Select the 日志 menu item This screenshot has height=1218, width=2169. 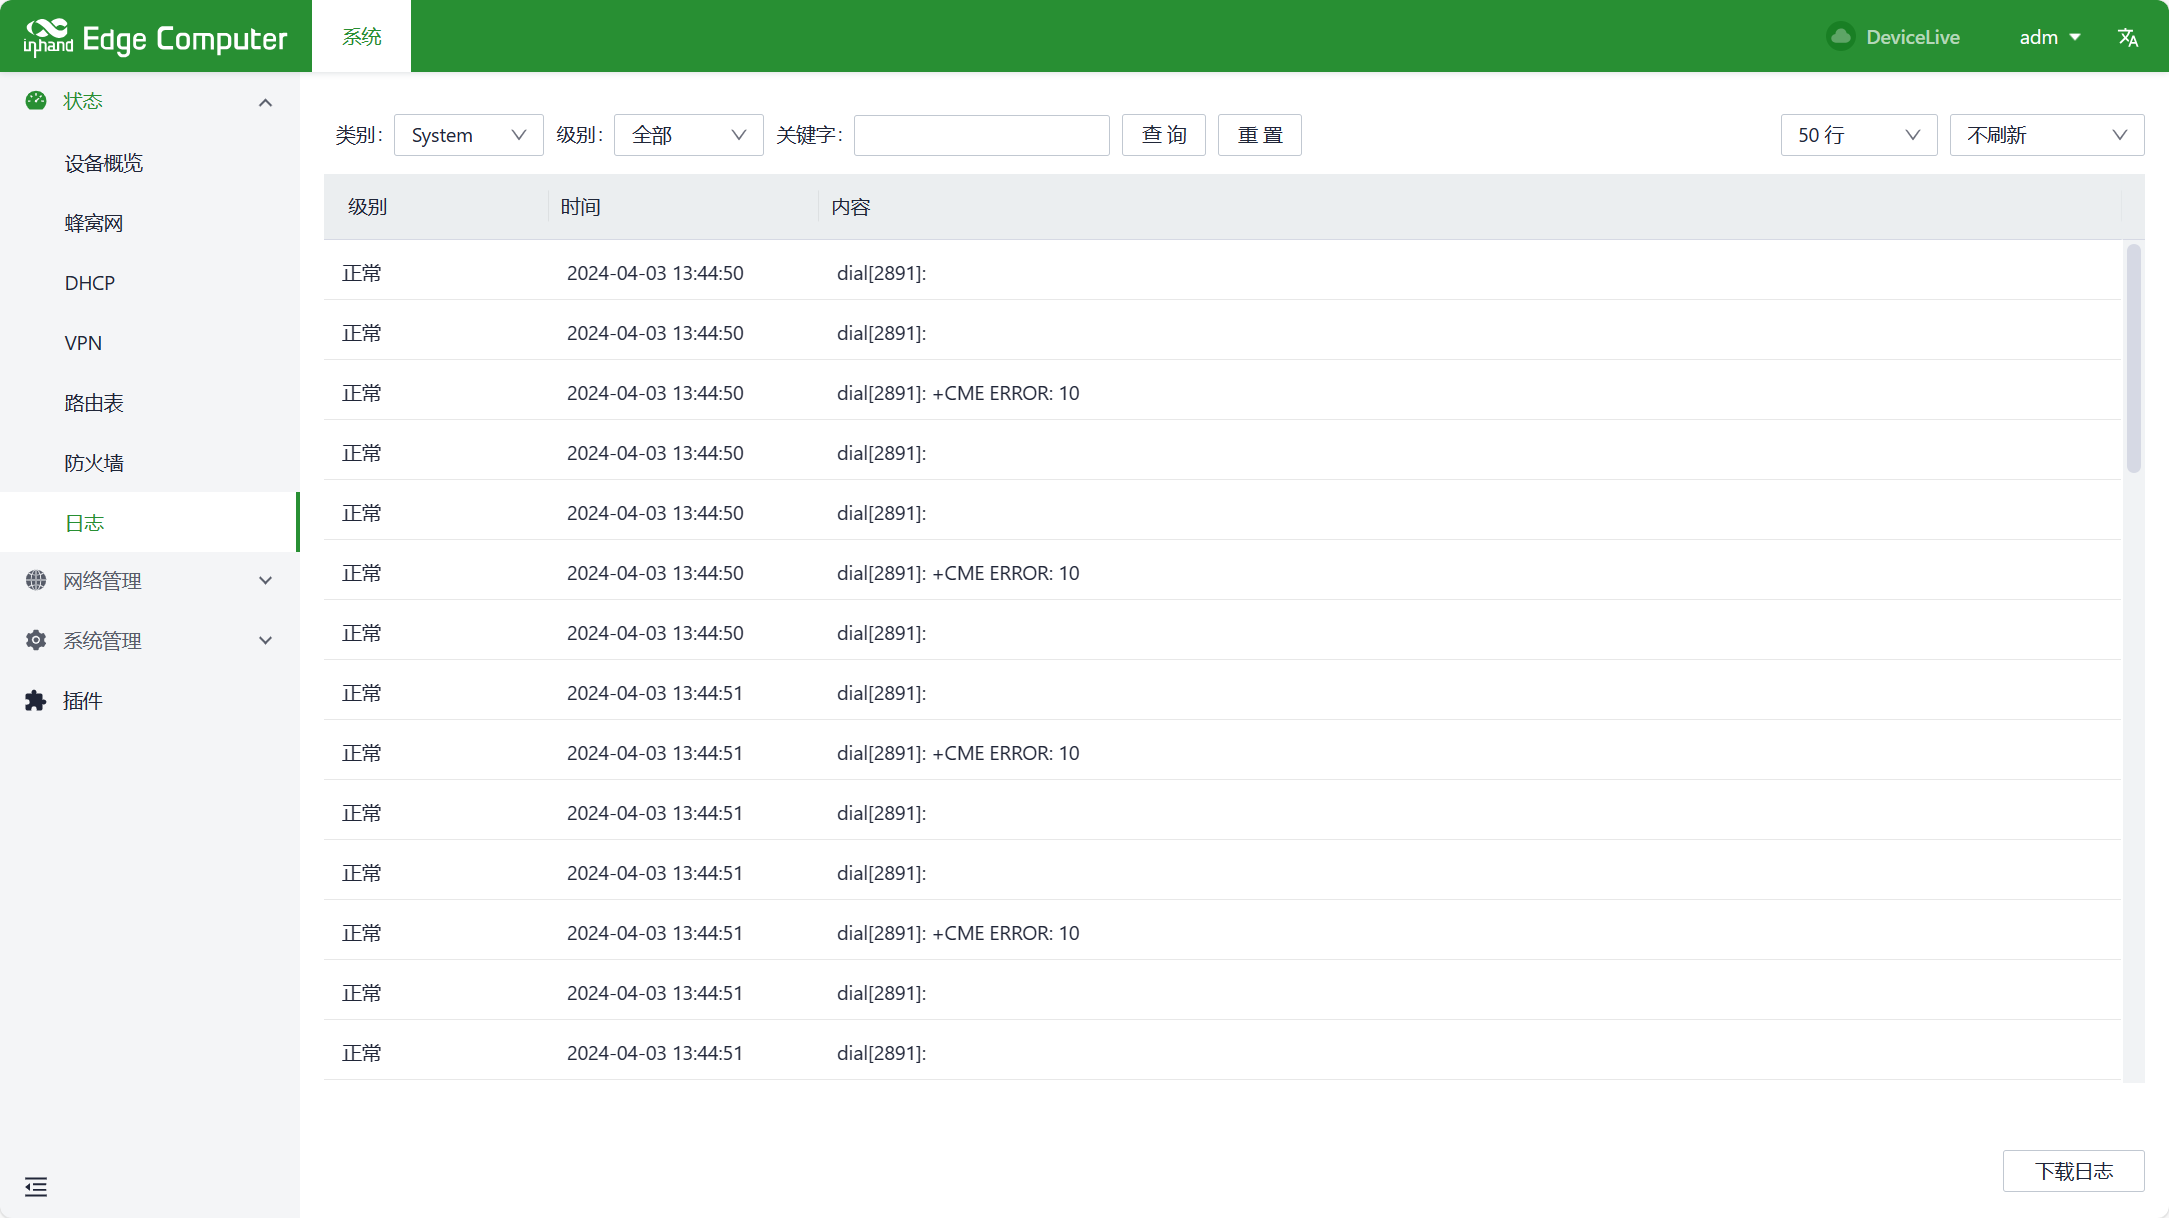(x=150, y=522)
